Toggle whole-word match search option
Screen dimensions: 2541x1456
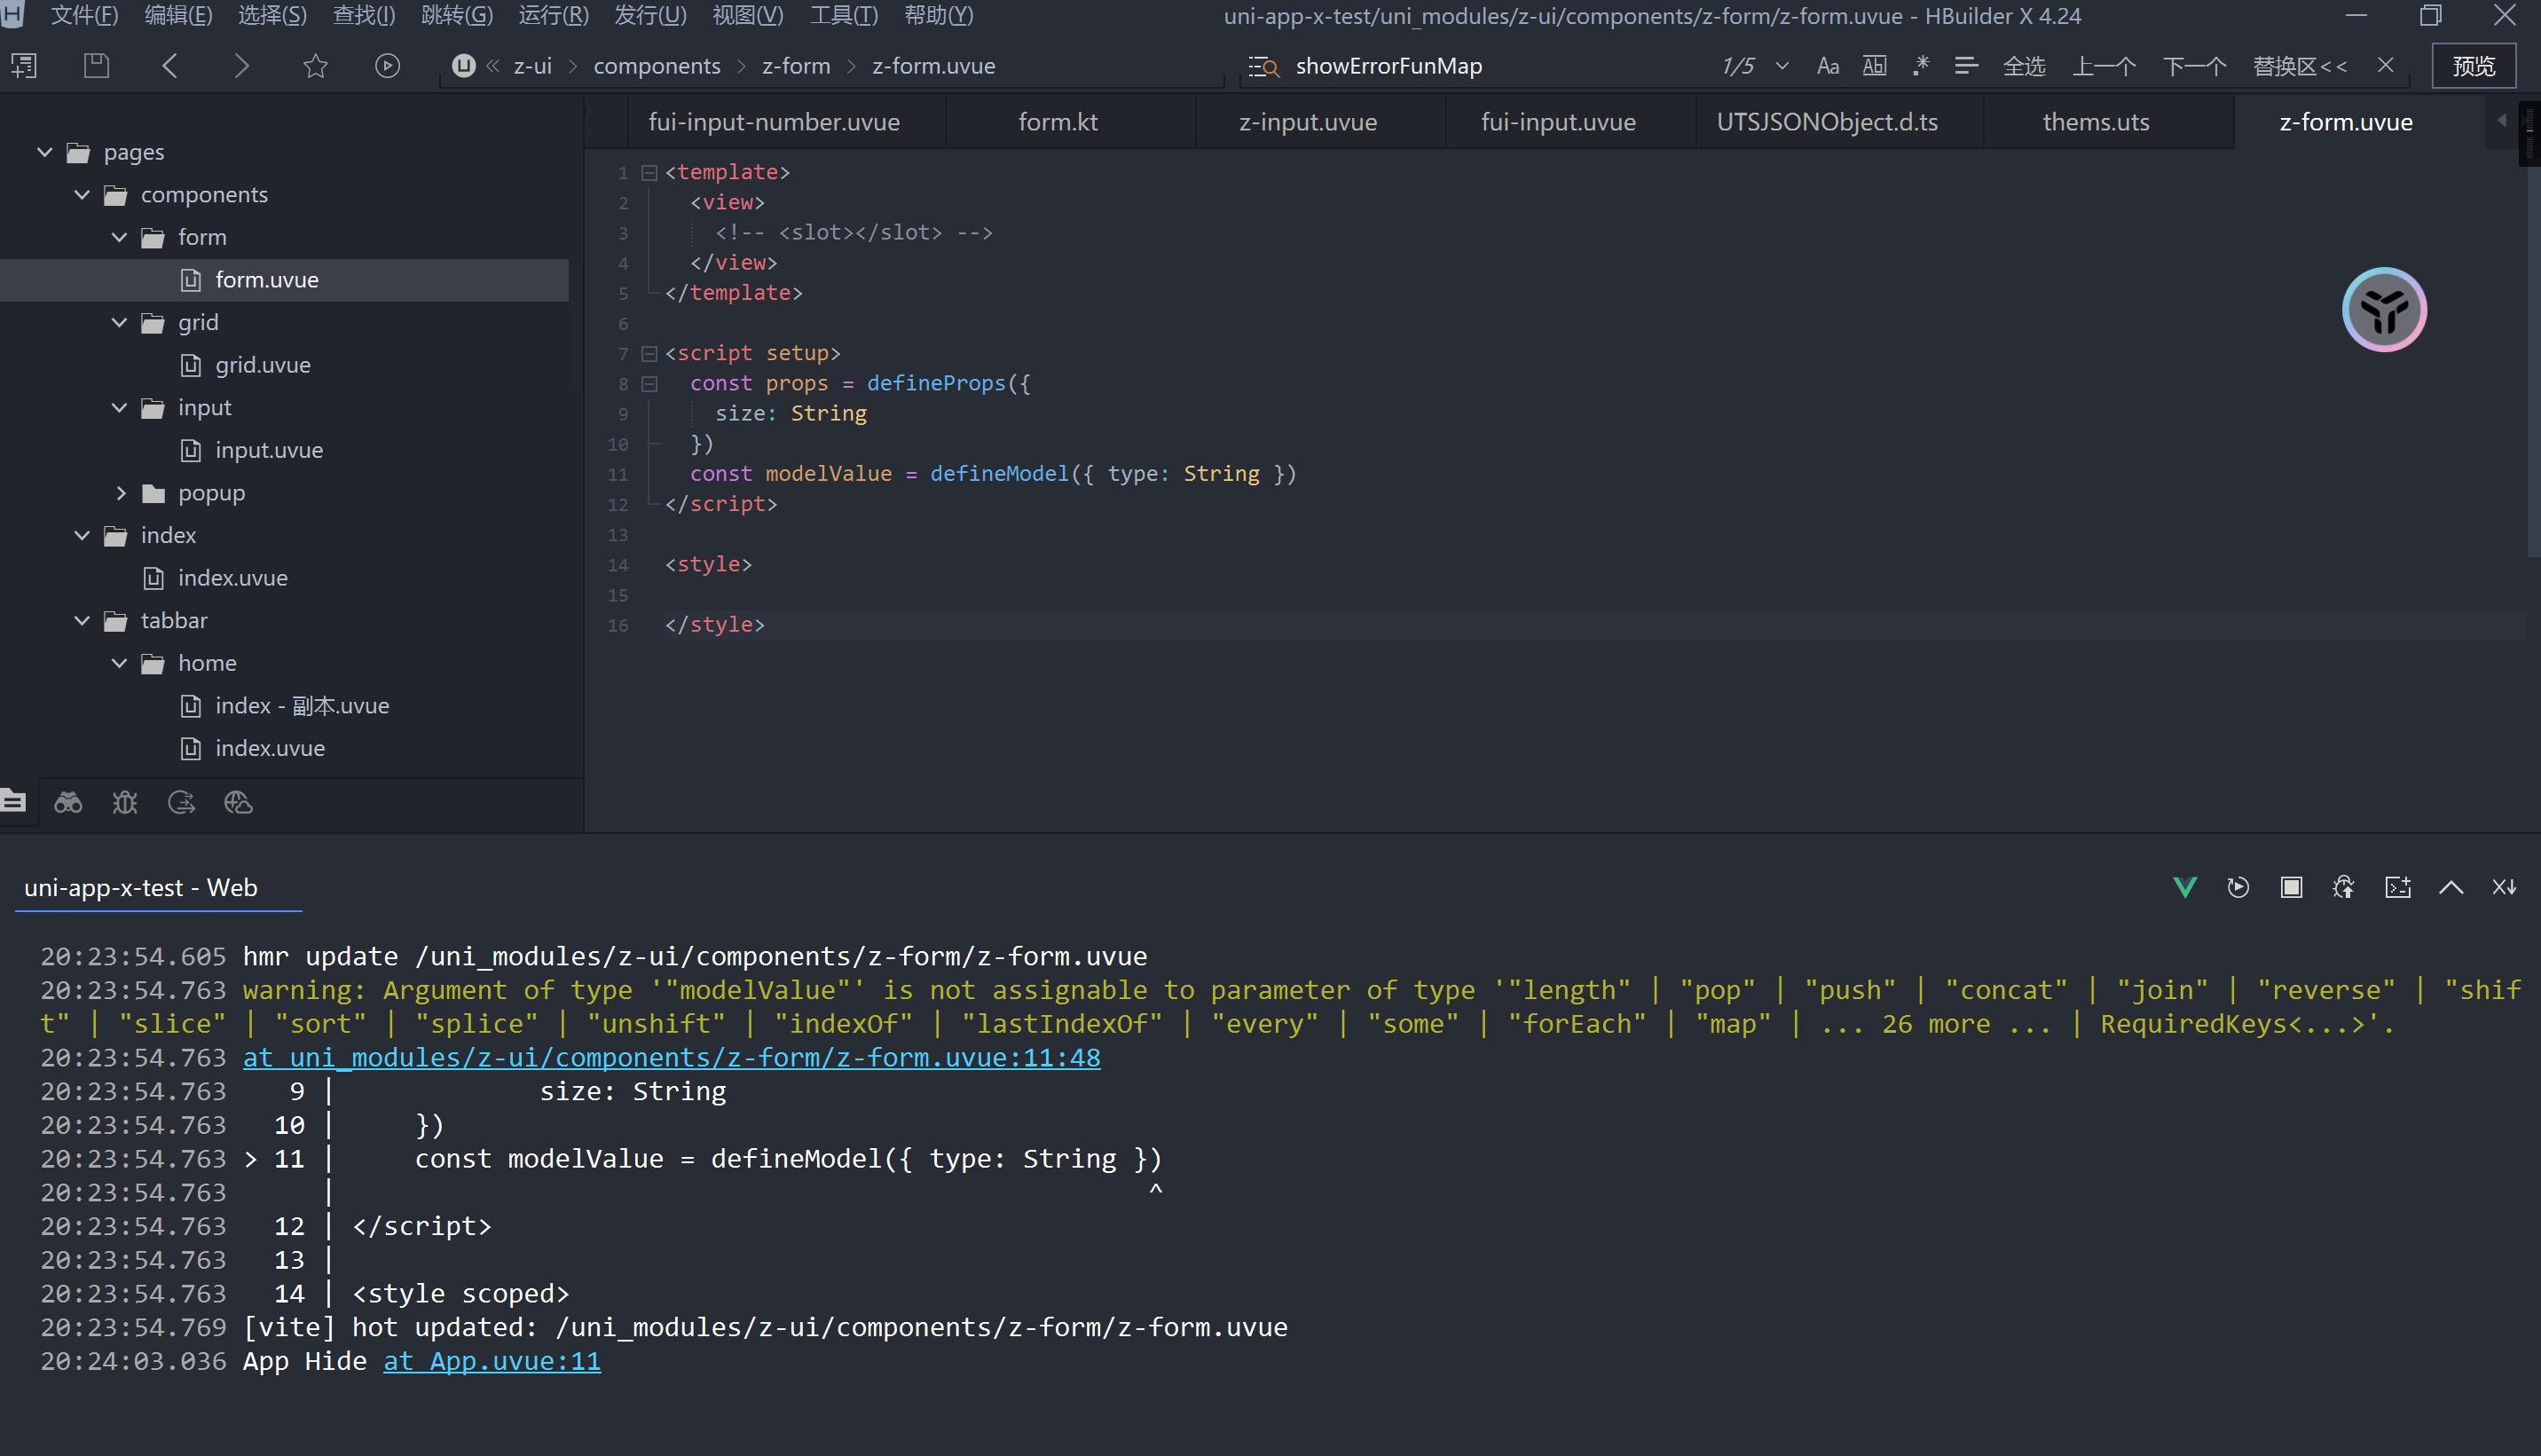point(1875,66)
